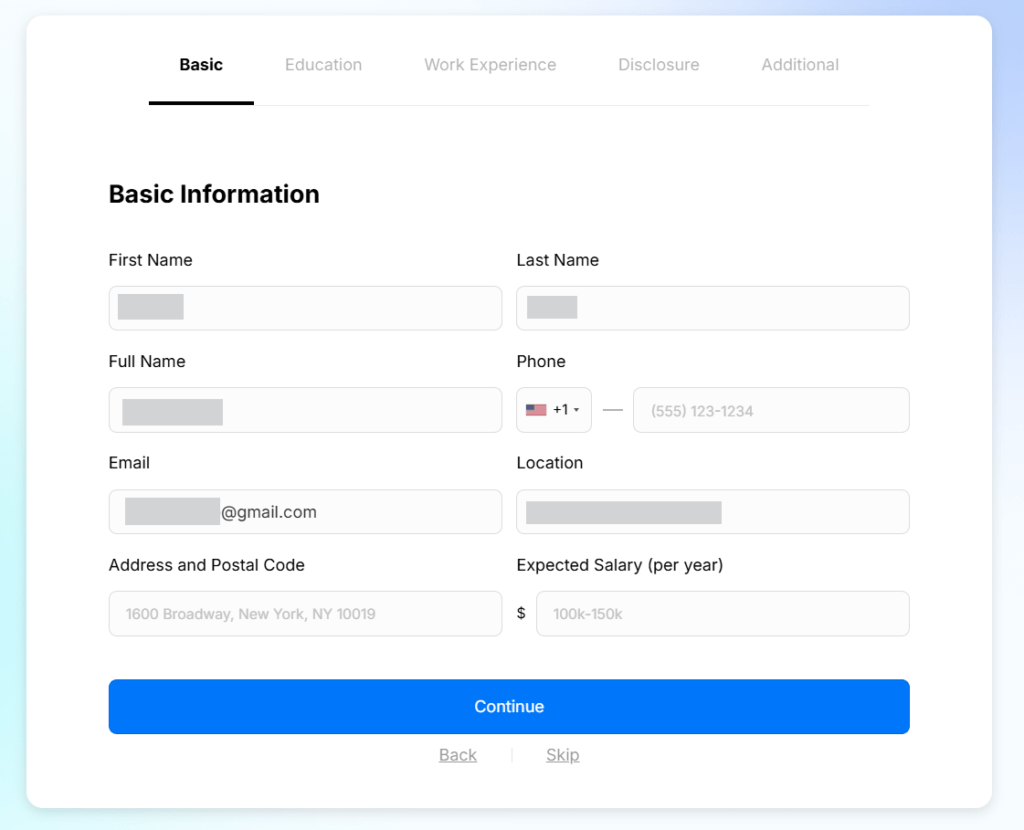Select the Address and Postal Code field
1024x830 pixels.
coord(305,614)
